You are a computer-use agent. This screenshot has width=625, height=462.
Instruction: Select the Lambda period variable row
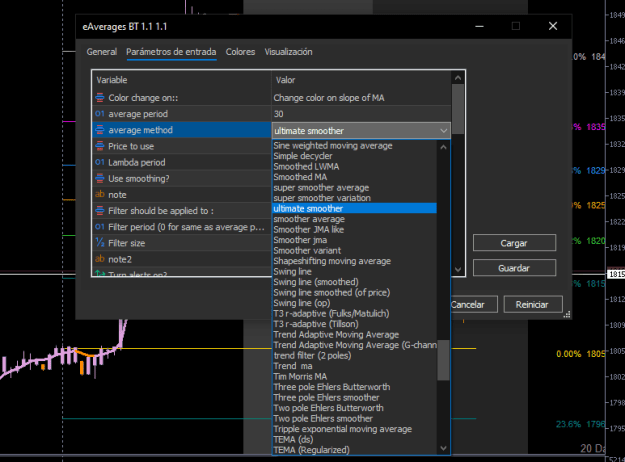click(x=182, y=162)
